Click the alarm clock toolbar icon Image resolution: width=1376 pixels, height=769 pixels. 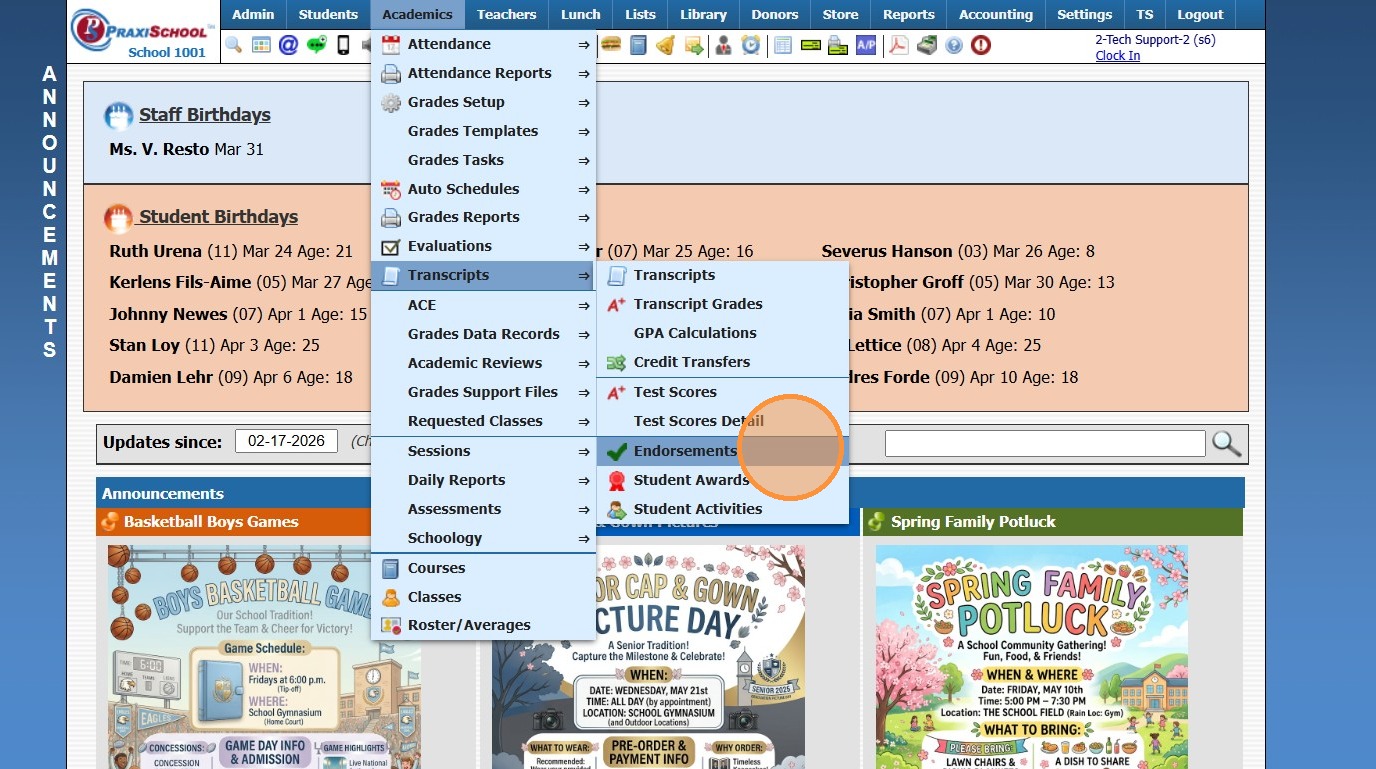click(x=750, y=45)
